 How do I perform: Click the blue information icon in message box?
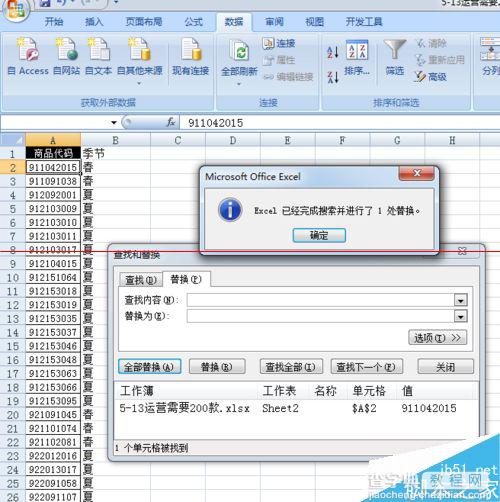point(230,210)
